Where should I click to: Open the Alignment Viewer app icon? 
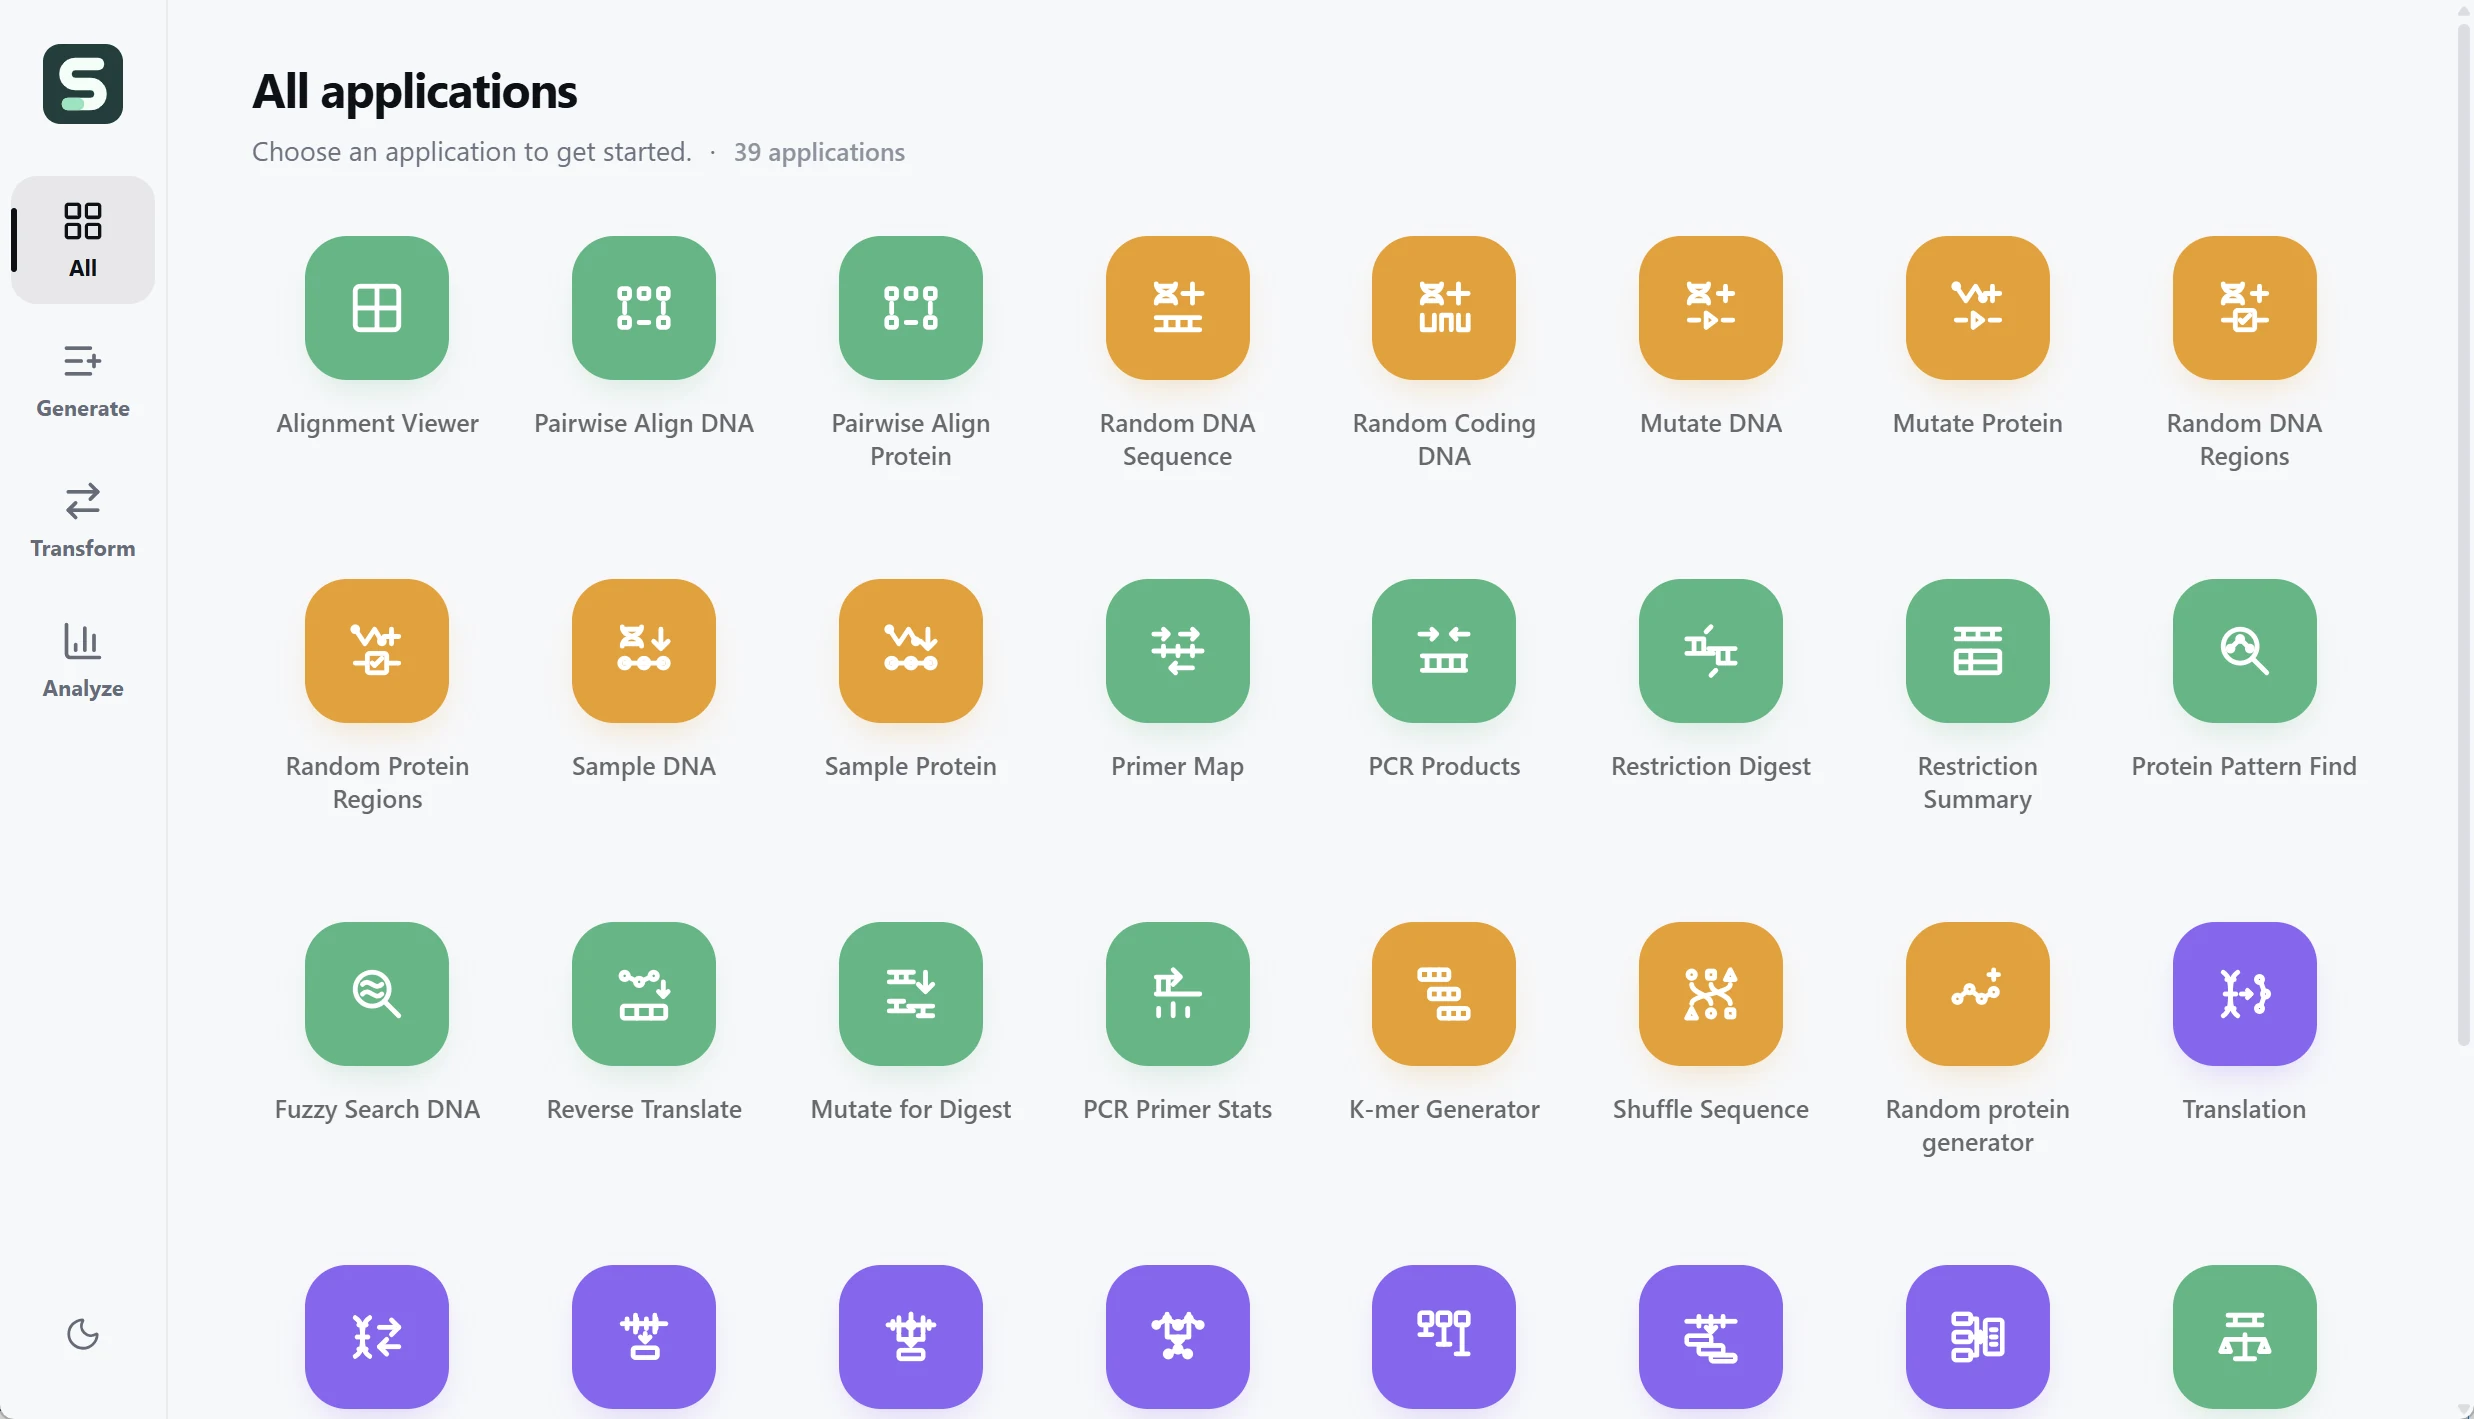point(377,308)
